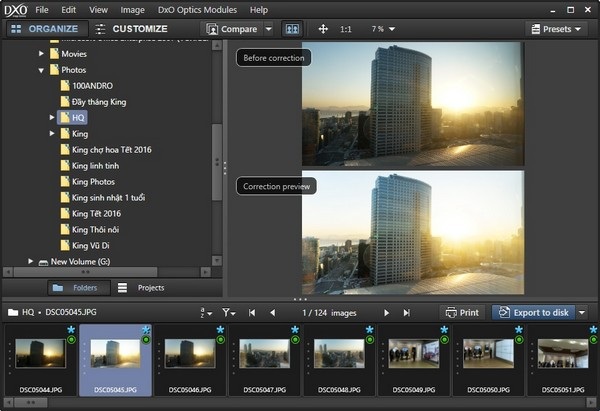Click the Print button

462,313
